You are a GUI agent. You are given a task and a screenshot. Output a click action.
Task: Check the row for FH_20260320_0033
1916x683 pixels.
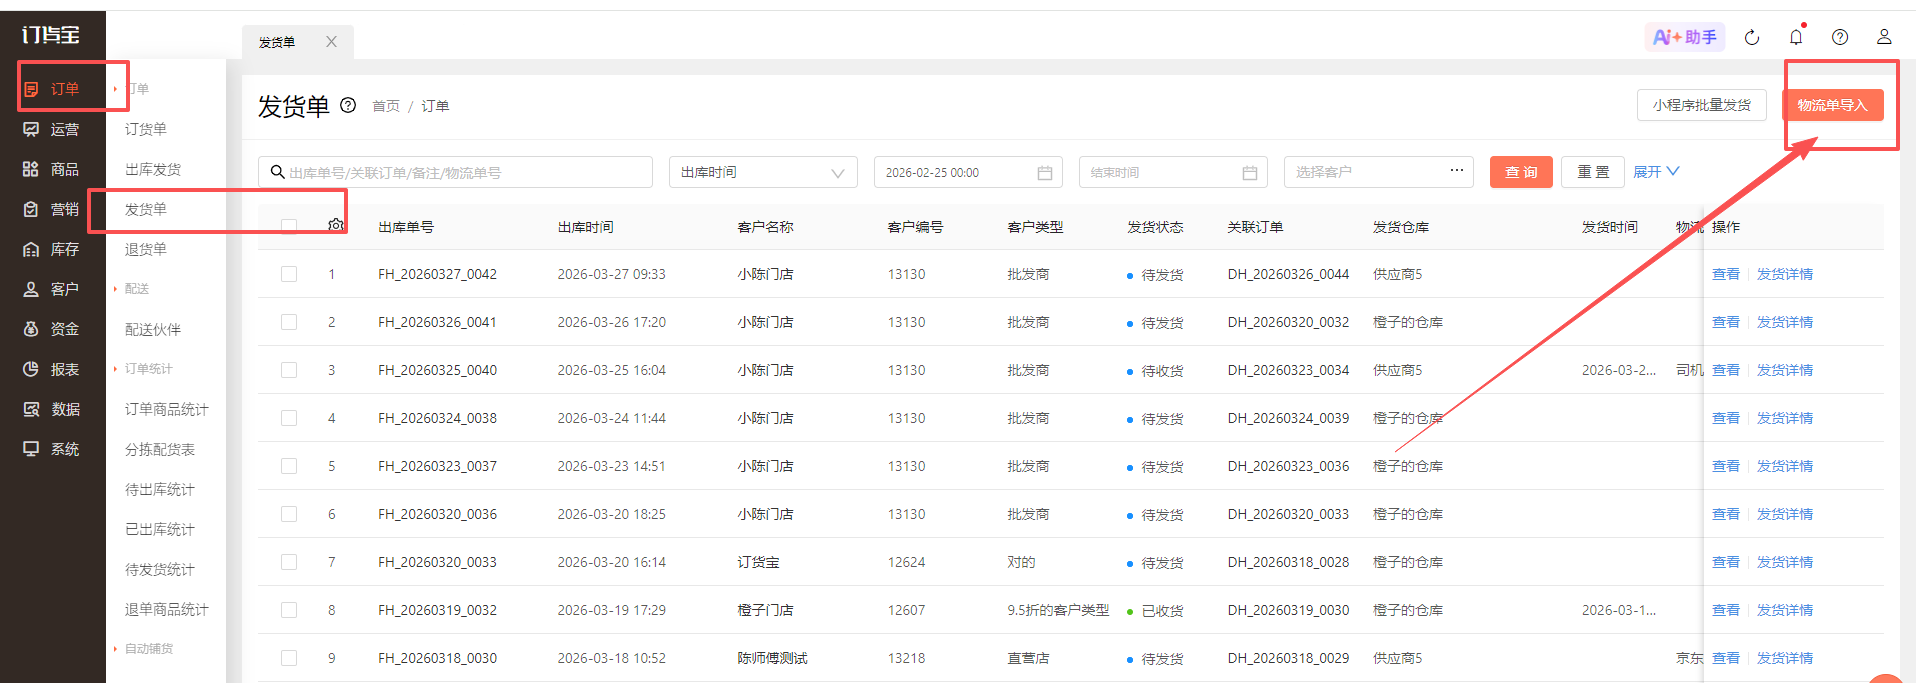[289, 562]
